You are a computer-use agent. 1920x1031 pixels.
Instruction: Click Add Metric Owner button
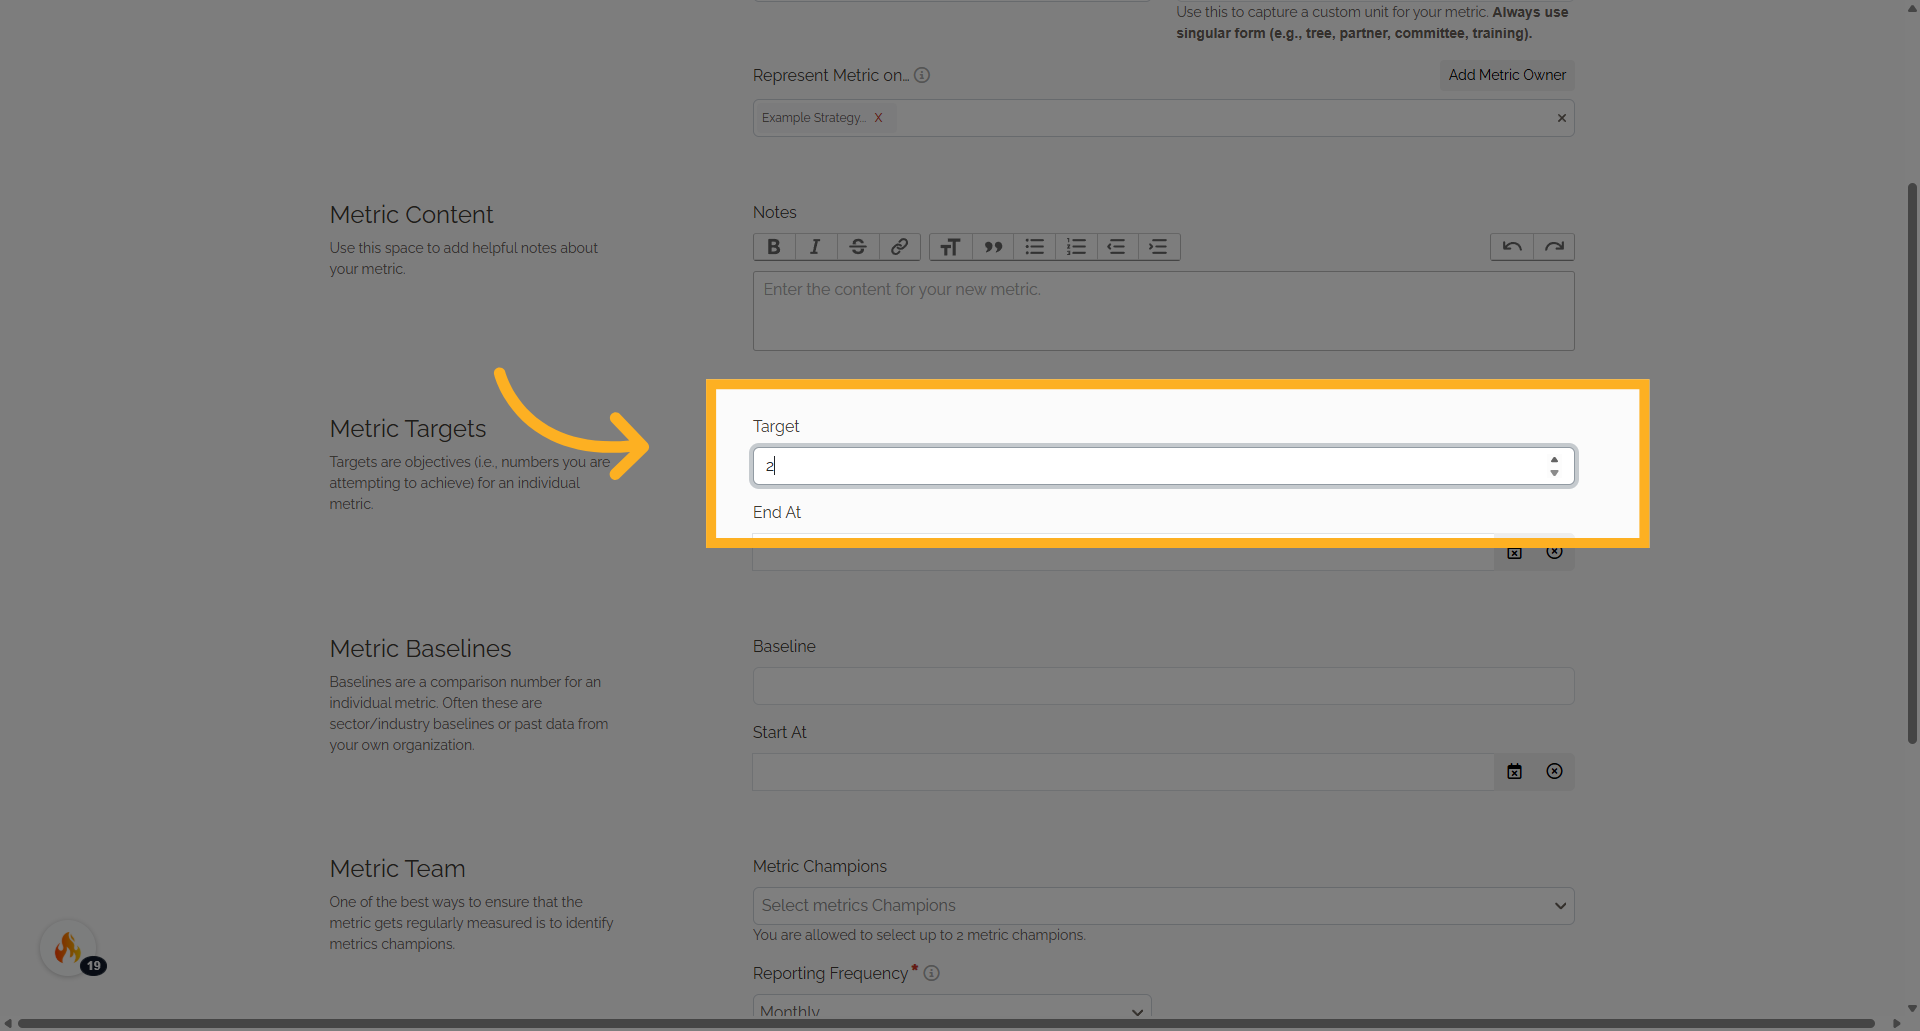1507,75
